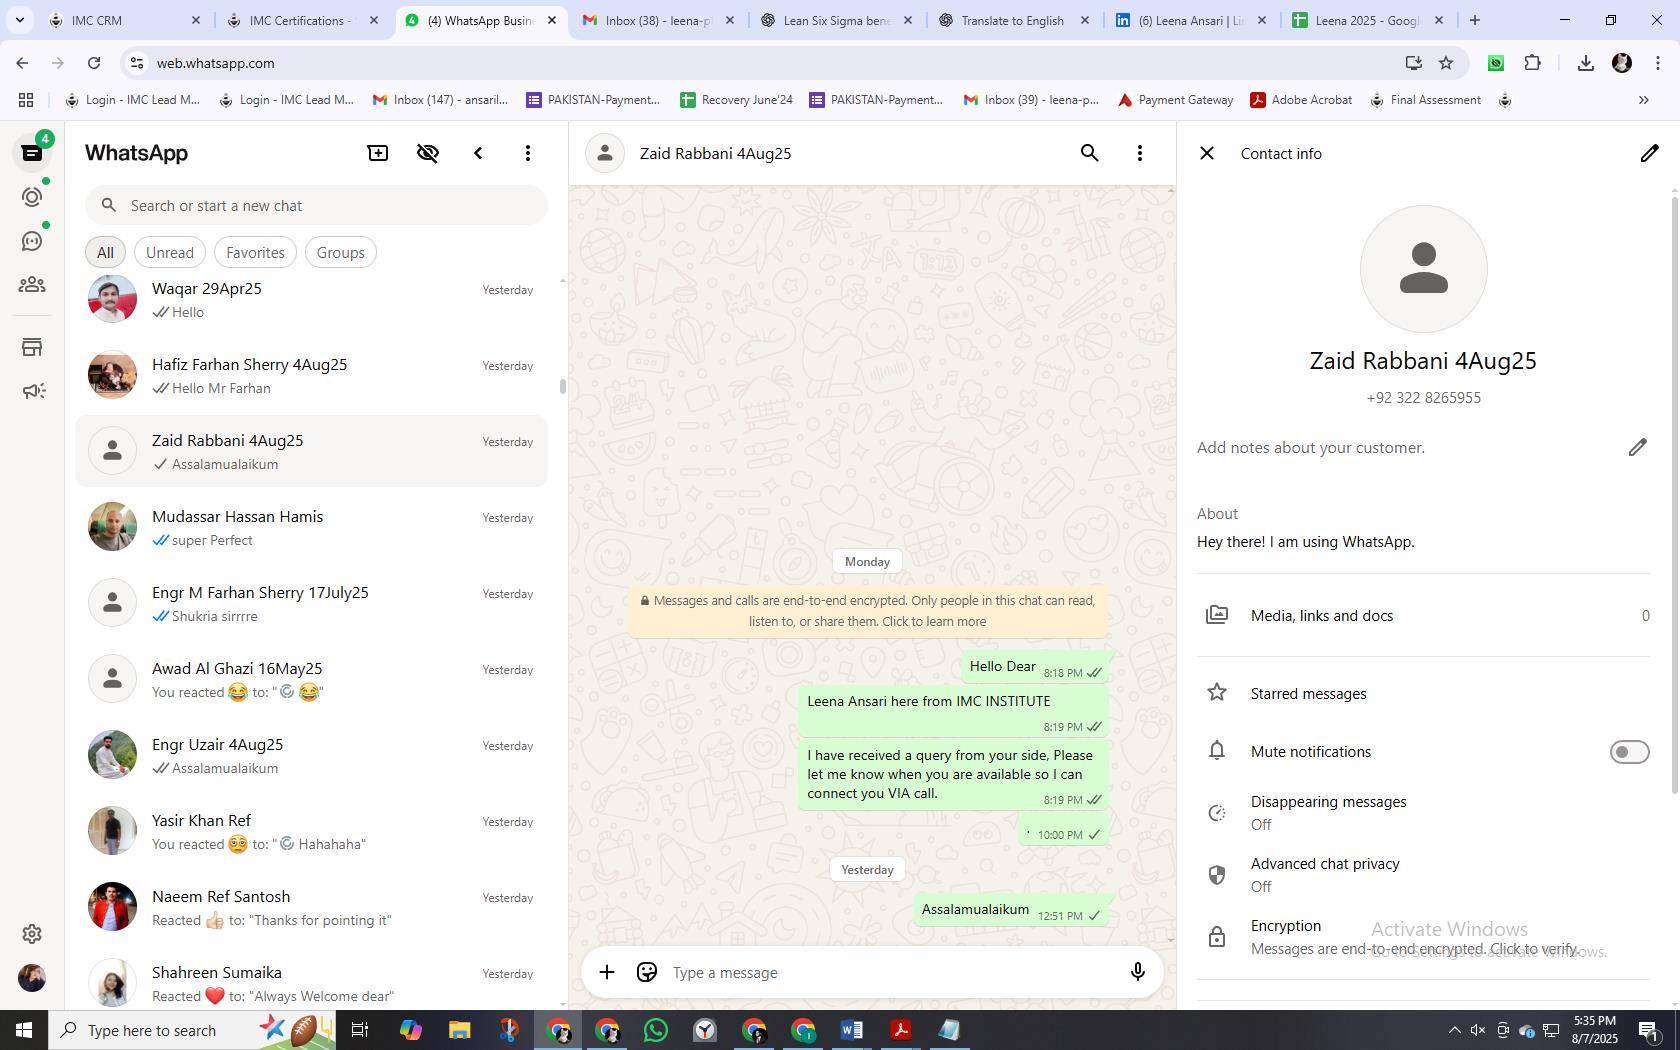The height and width of the screenshot is (1050, 1680).
Task: Focus Search or start a new chat
Action: tap(316, 205)
